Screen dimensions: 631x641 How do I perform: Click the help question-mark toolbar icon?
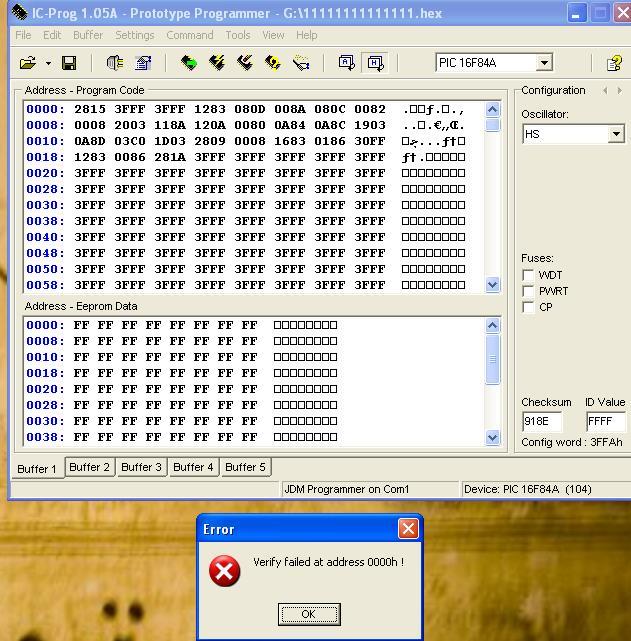point(614,63)
